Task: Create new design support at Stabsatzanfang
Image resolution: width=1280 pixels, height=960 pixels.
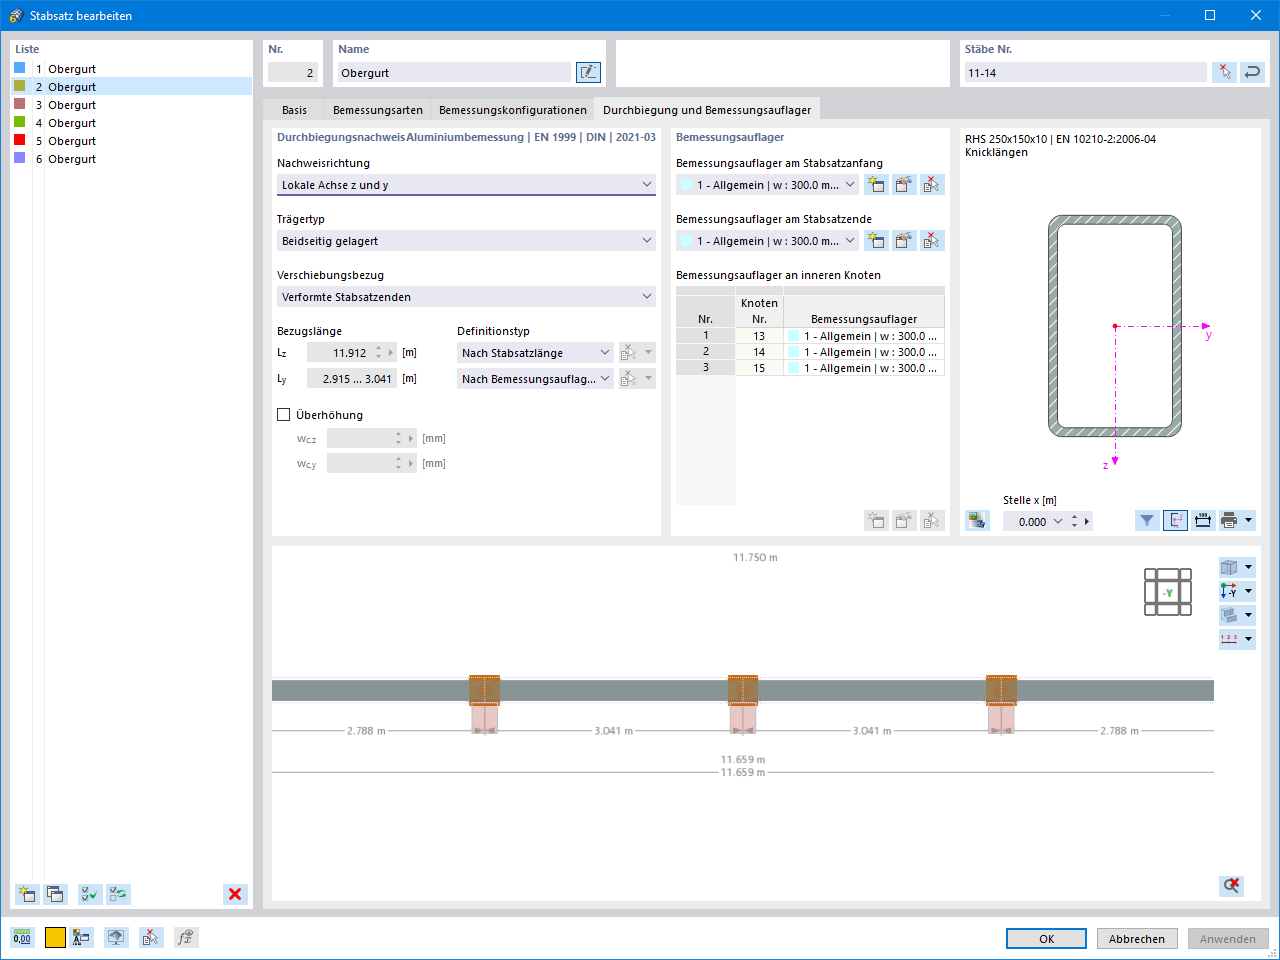Action: (x=876, y=184)
